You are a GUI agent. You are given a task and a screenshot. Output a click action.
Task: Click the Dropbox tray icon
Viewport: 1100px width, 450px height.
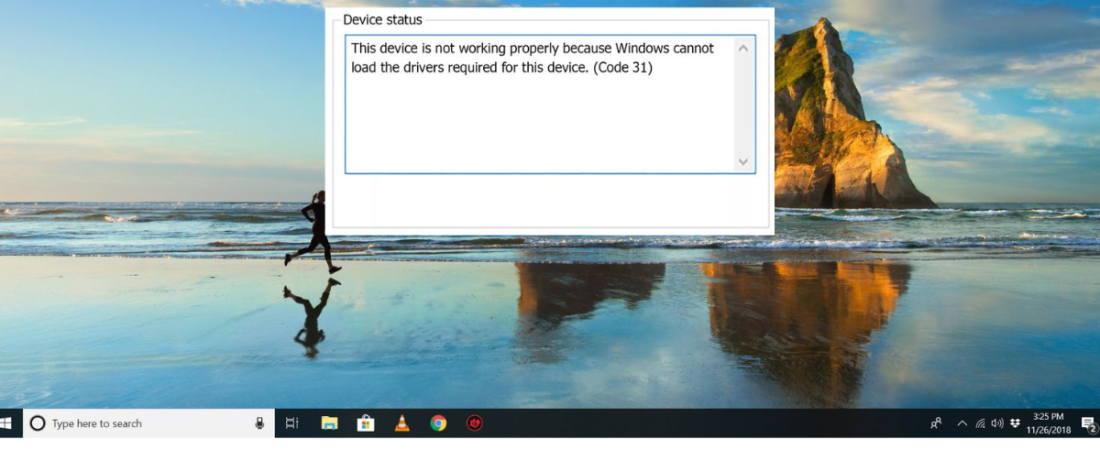pos(1014,423)
